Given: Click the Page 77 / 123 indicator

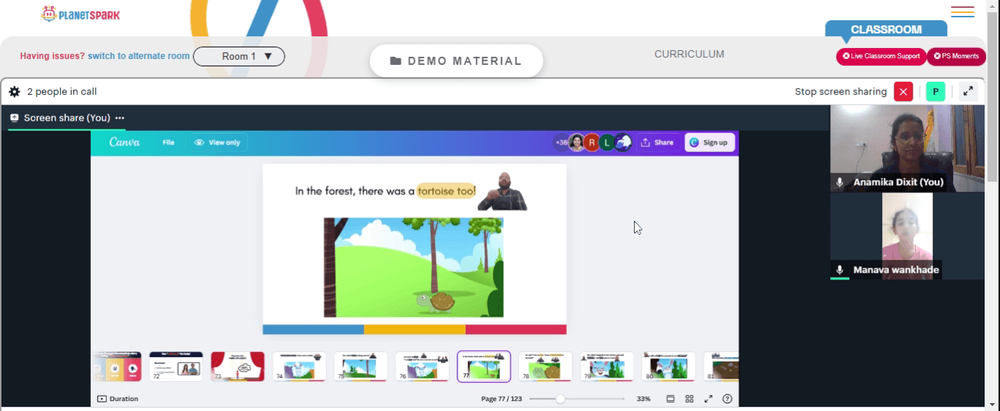Looking at the screenshot, I should [x=501, y=399].
